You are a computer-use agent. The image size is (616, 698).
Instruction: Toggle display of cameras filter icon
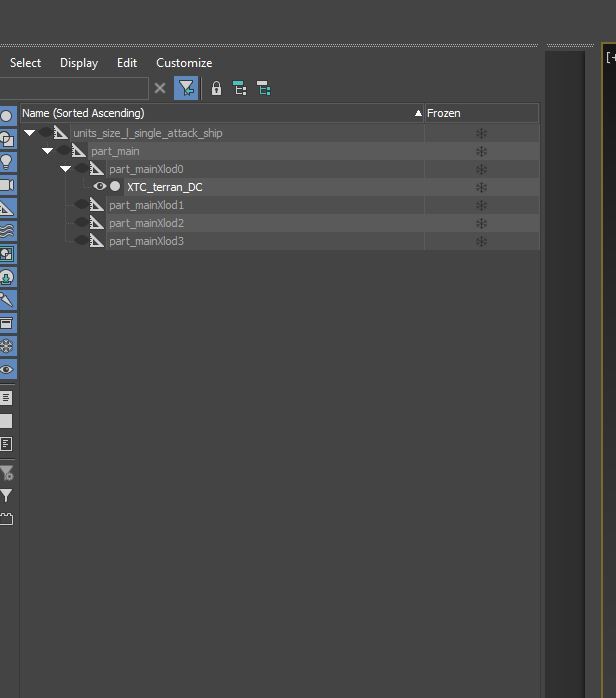(x=6, y=185)
